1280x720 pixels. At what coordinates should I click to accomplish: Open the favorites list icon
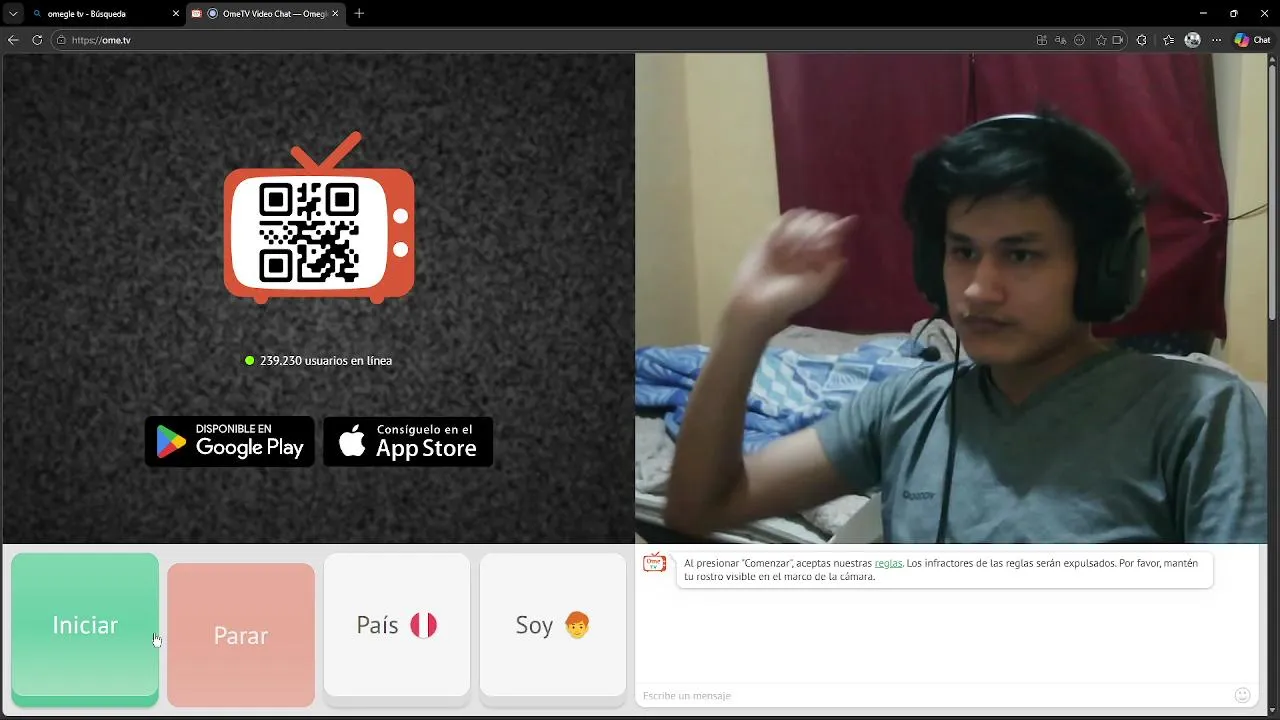1168,40
